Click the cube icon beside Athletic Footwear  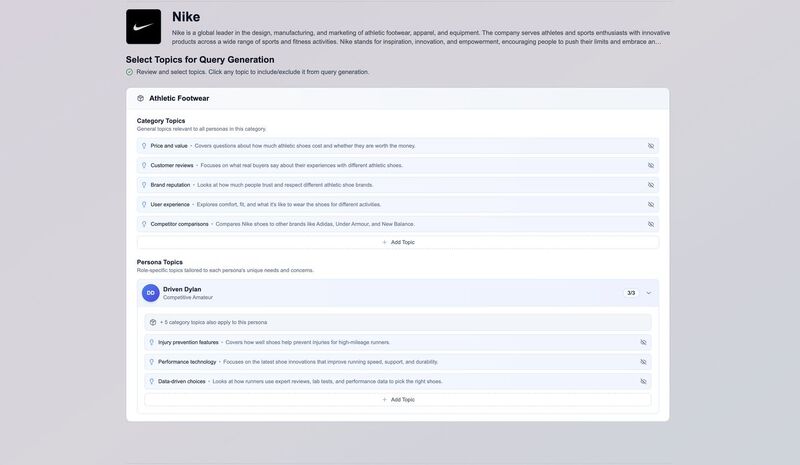coord(140,99)
